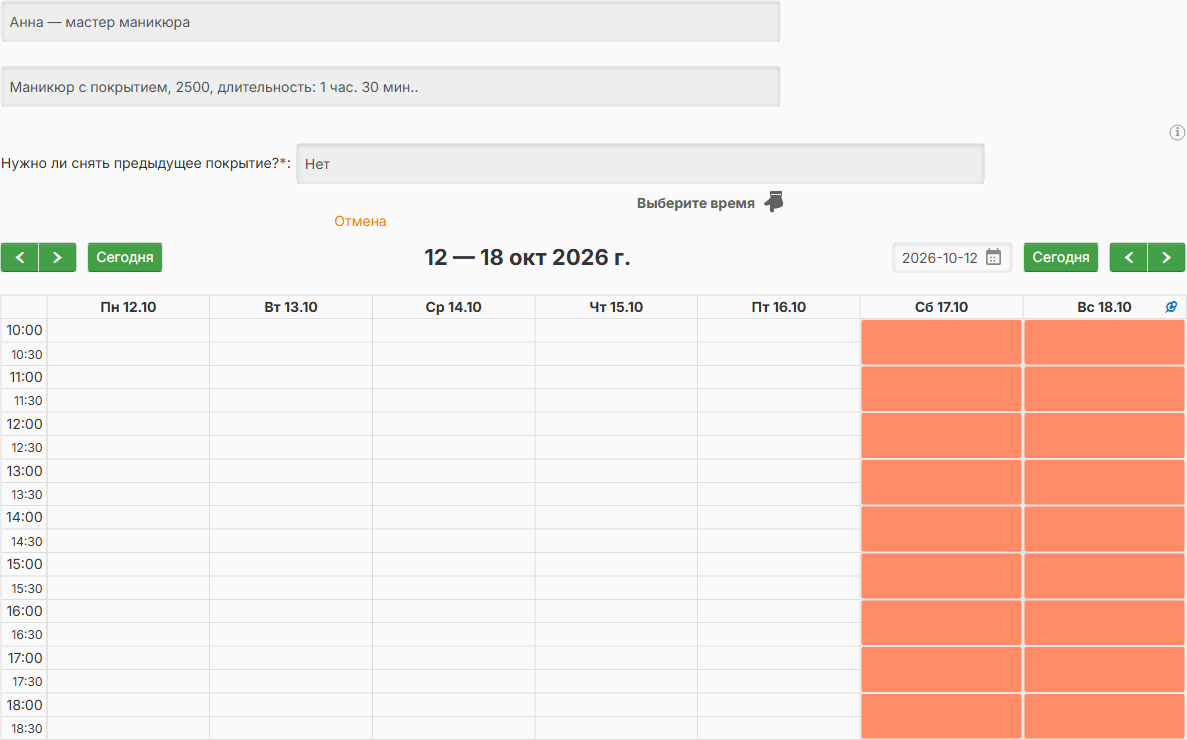Viewport: 1187px width, 740px height.
Task: Open the calendar picker icon in the date field
Action: (x=993, y=257)
